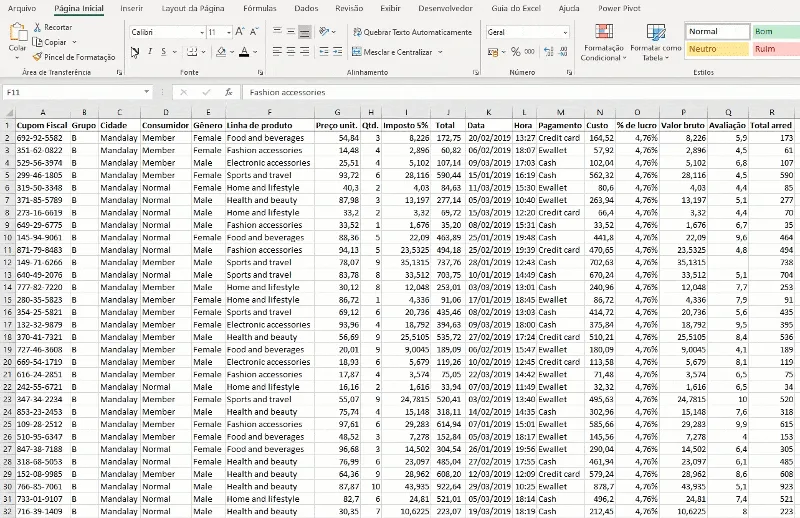800x518 pixels.
Task: Open Formatação Condicional menu
Action: pyautogui.click(x=604, y=42)
